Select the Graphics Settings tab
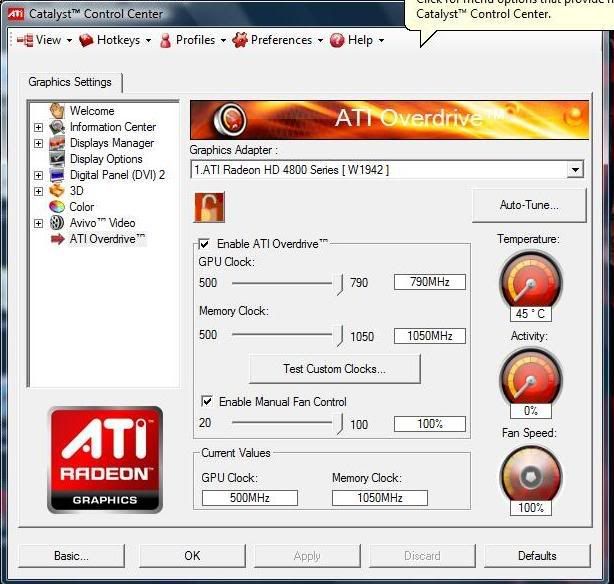The height and width of the screenshot is (584, 614). tap(70, 82)
